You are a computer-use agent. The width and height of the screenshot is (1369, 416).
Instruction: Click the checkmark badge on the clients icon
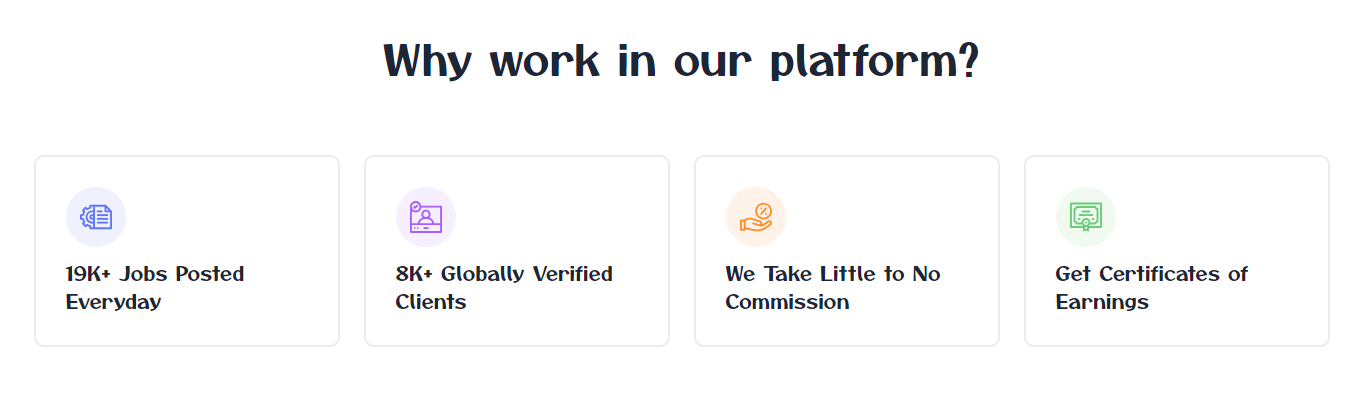[x=416, y=207]
